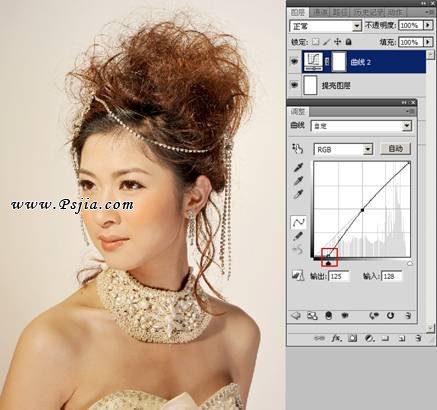Delete layer trash icon in Layers panel
This screenshot has height=410, width=437.
pos(418,339)
